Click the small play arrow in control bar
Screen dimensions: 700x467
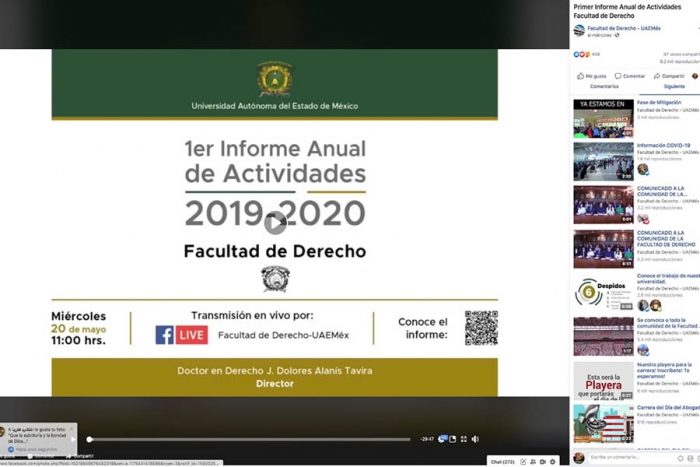click(74, 439)
